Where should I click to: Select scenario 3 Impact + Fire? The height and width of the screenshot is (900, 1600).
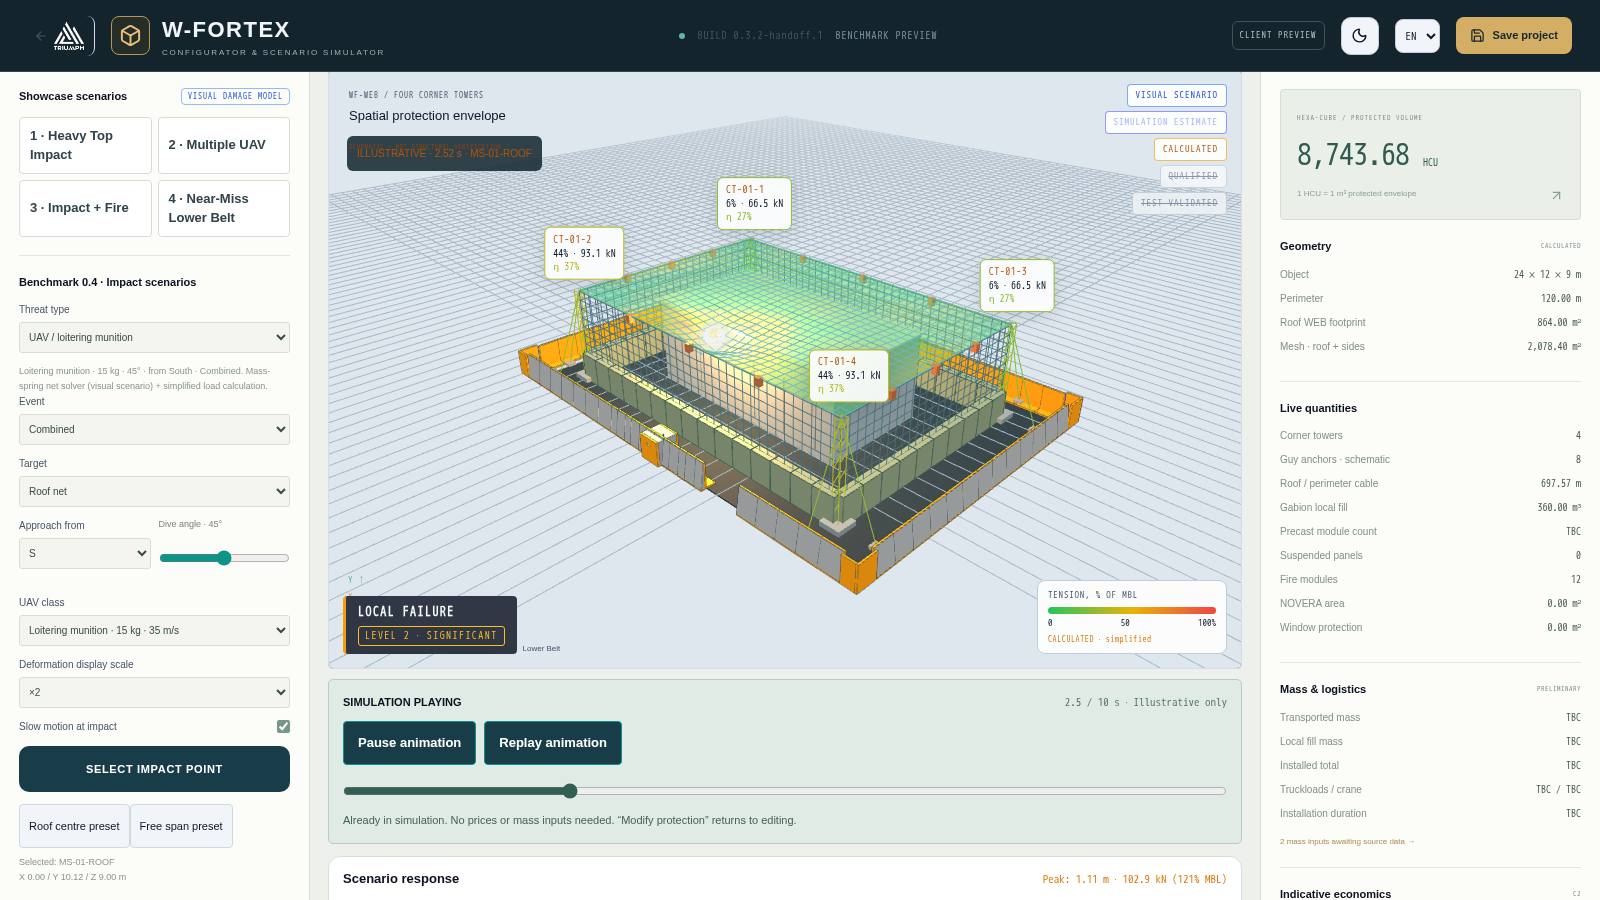click(85, 208)
